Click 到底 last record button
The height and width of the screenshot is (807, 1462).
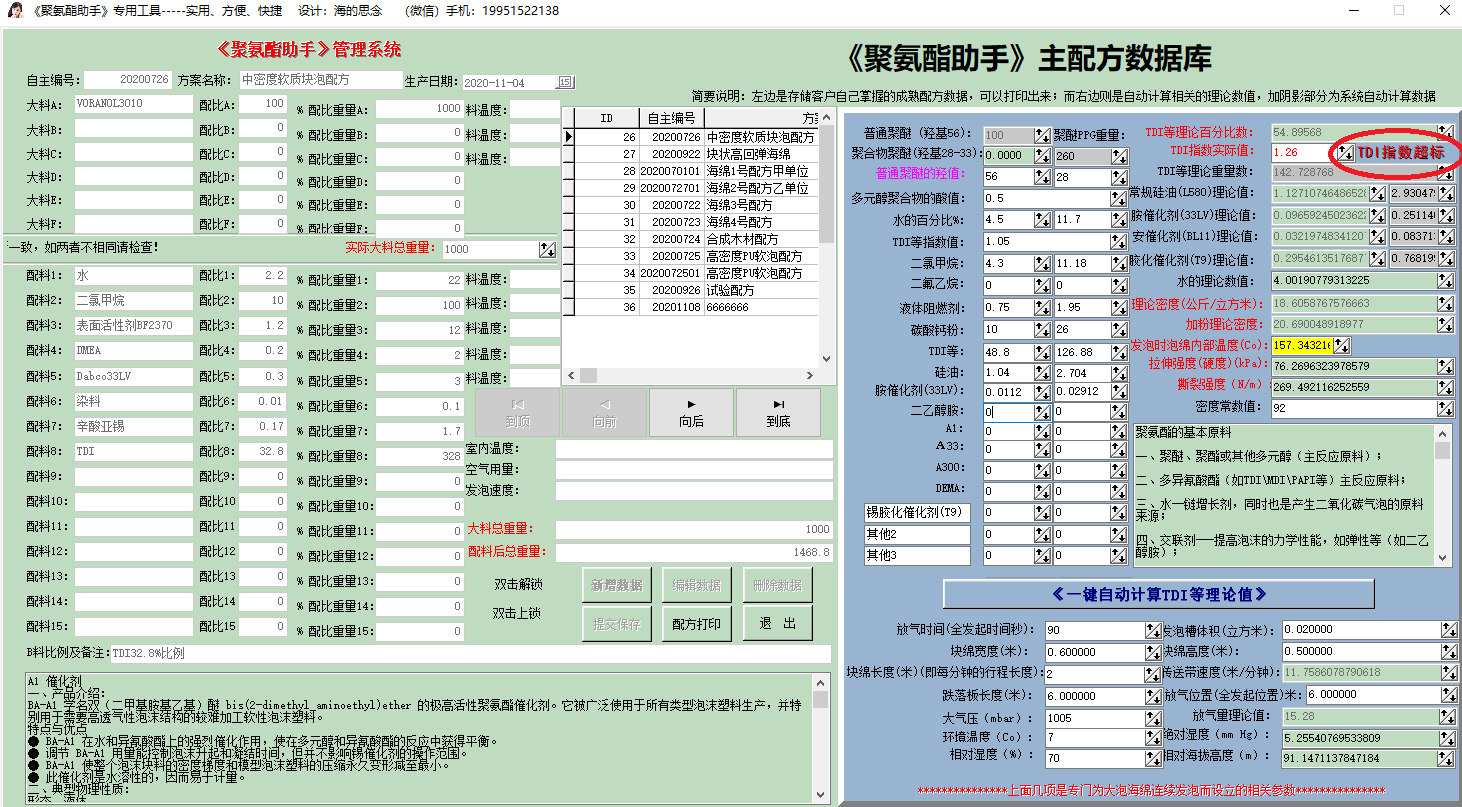[x=778, y=413]
